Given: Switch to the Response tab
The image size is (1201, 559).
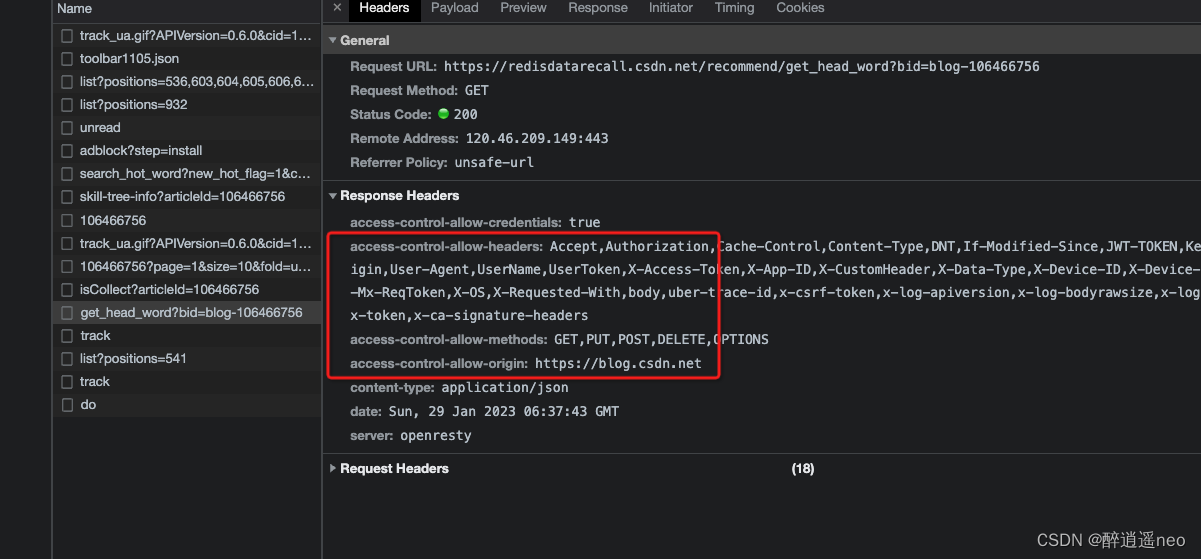Looking at the screenshot, I should point(598,8).
